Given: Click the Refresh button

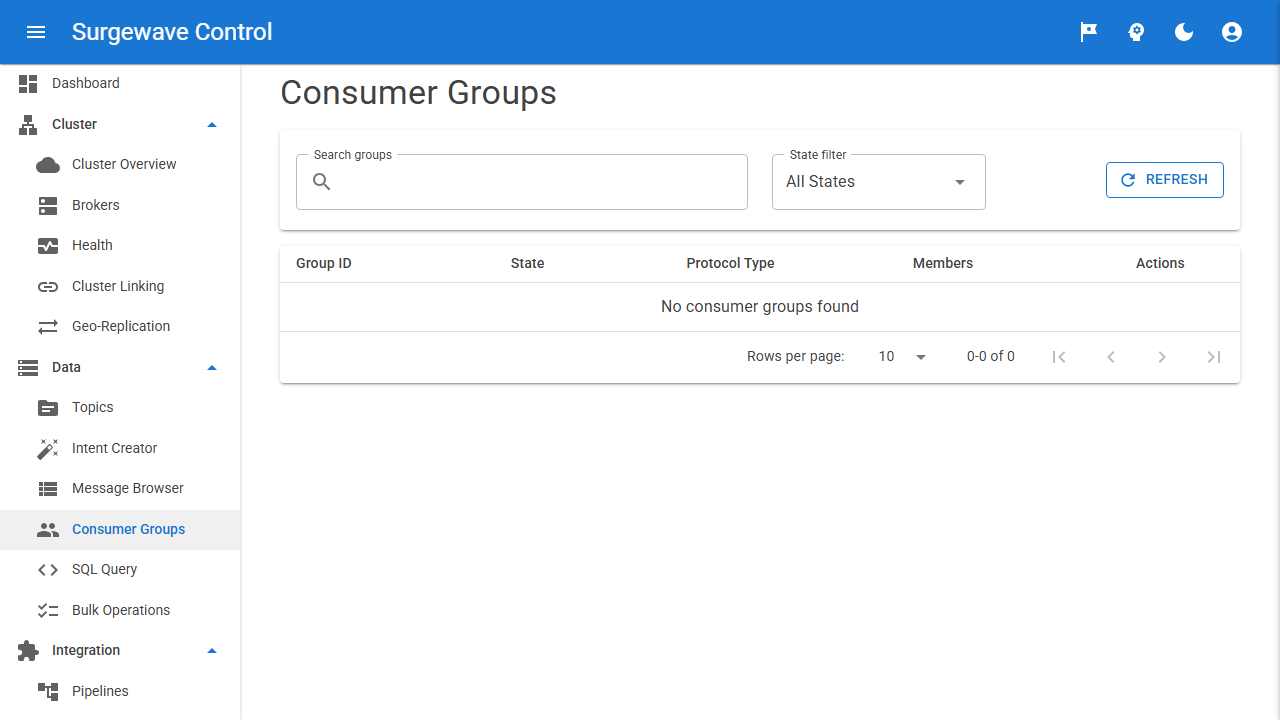Looking at the screenshot, I should [x=1164, y=180].
